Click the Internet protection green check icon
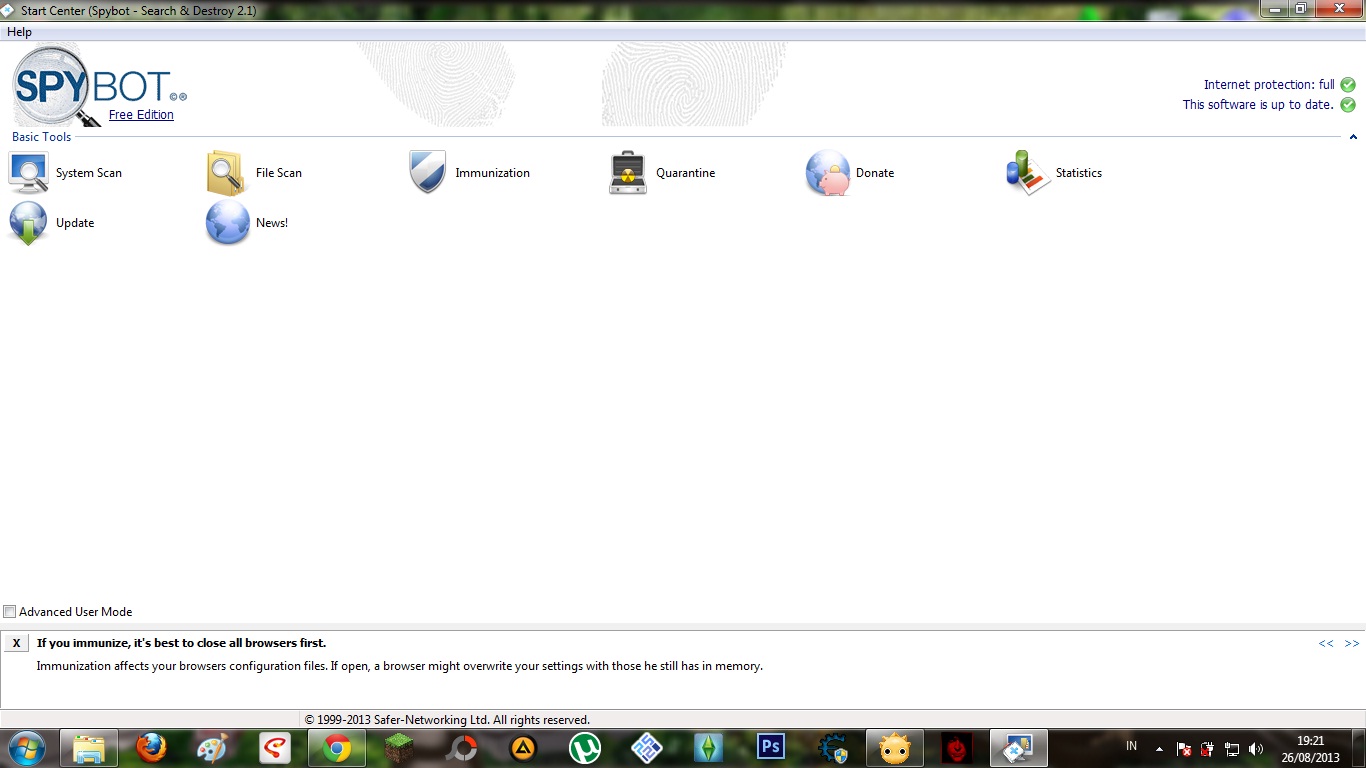Screen dimensions: 1366x768 click(x=1348, y=85)
